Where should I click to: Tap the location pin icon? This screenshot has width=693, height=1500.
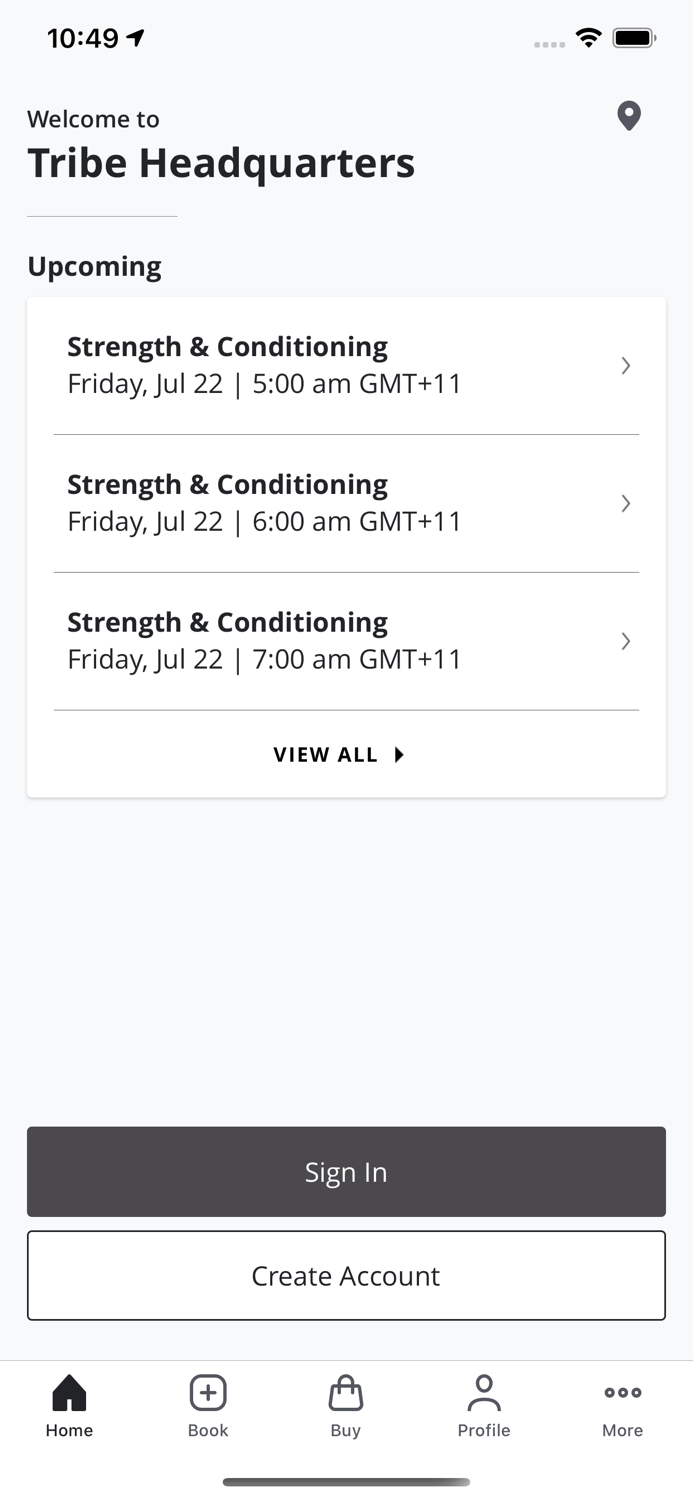(x=628, y=116)
